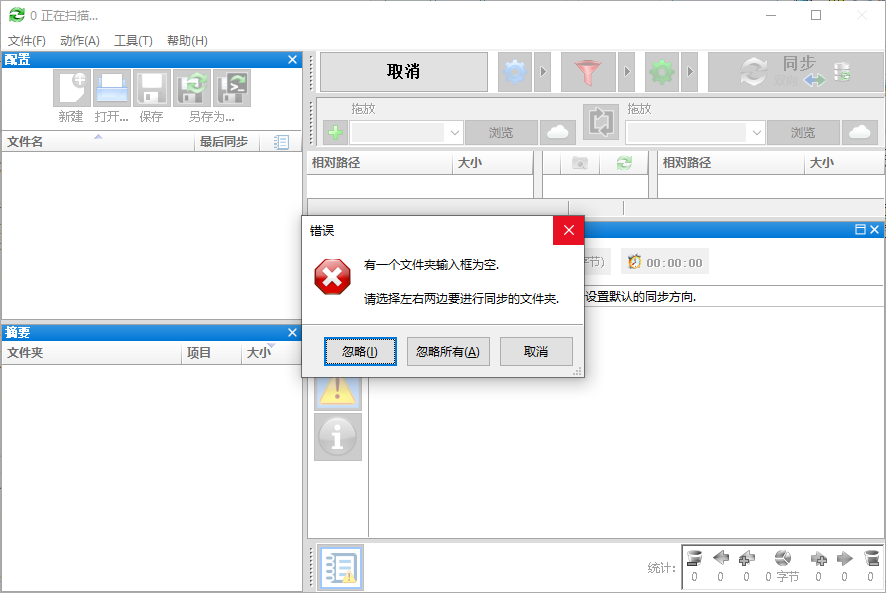Toggle the log panel notebook icon
This screenshot has width=886, height=593.
[x=340, y=568]
